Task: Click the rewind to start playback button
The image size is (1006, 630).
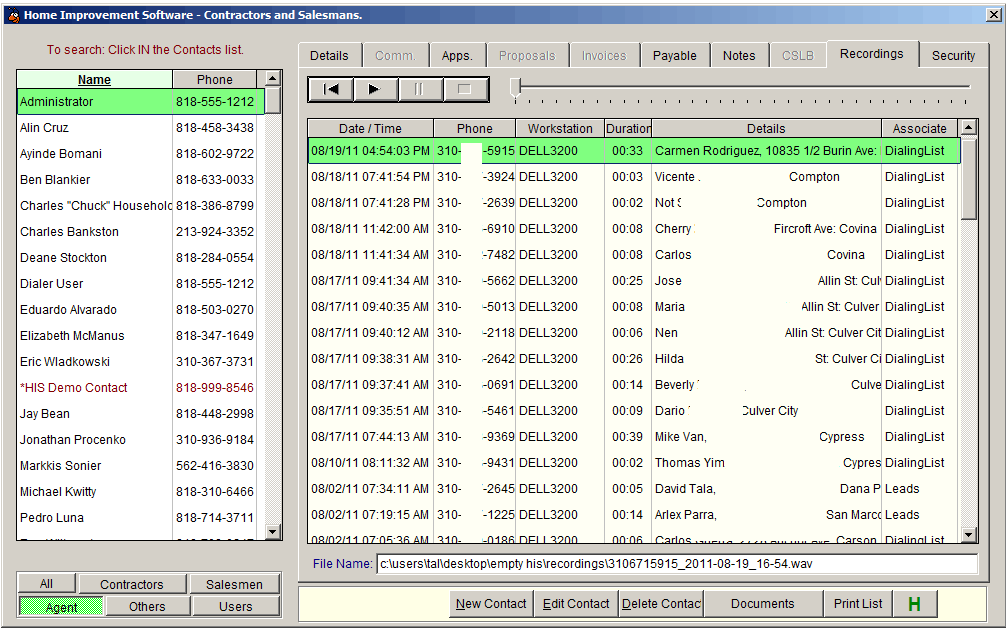Action: coord(330,89)
